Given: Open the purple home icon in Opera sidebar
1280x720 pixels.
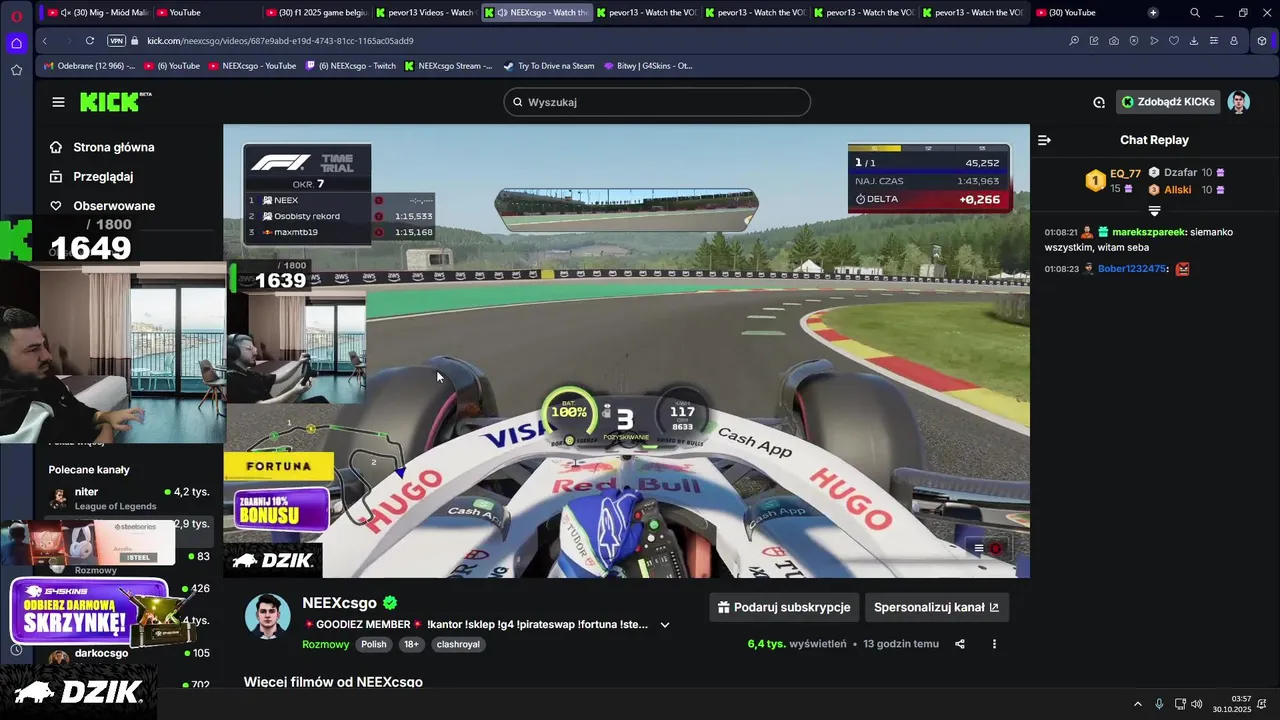Looking at the screenshot, I should 16,43.
